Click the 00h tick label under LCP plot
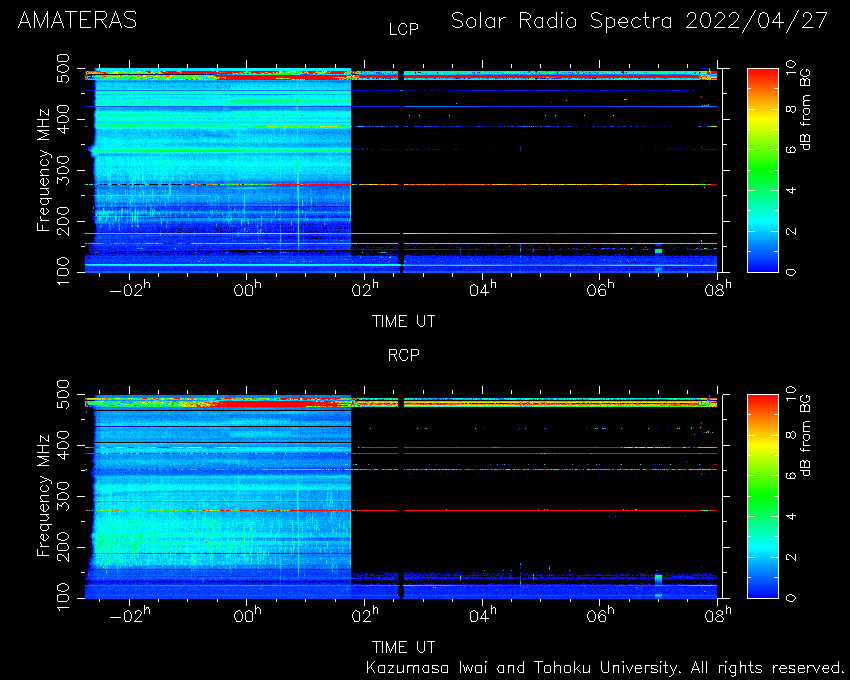The width and height of the screenshot is (850, 680). [247, 290]
